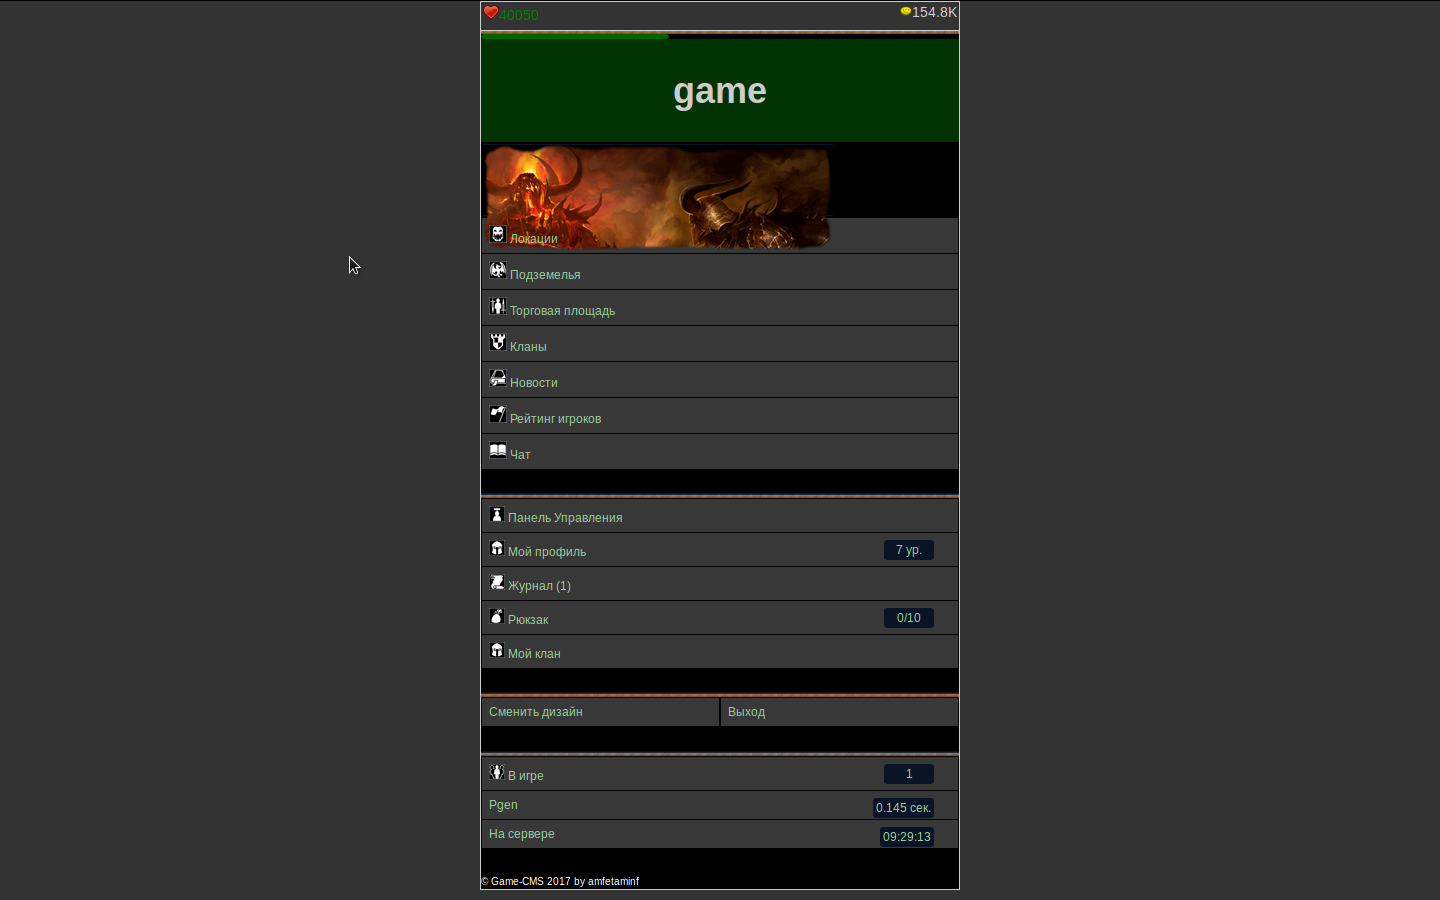Click the Чат open book icon
Screen dimensions: 1440x900
point(498,450)
